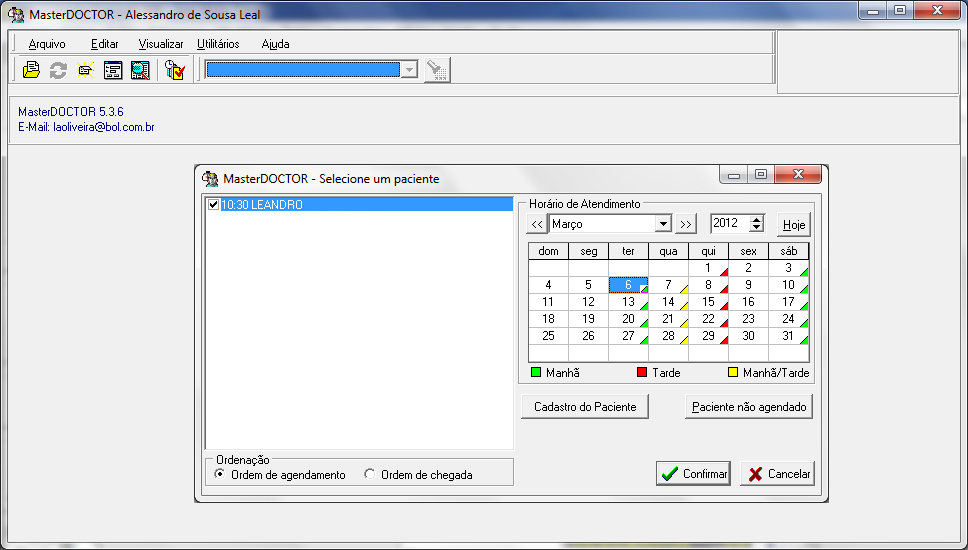Click the Hoje button
Image resolution: width=968 pixels, height=550 pixels.
793,225
